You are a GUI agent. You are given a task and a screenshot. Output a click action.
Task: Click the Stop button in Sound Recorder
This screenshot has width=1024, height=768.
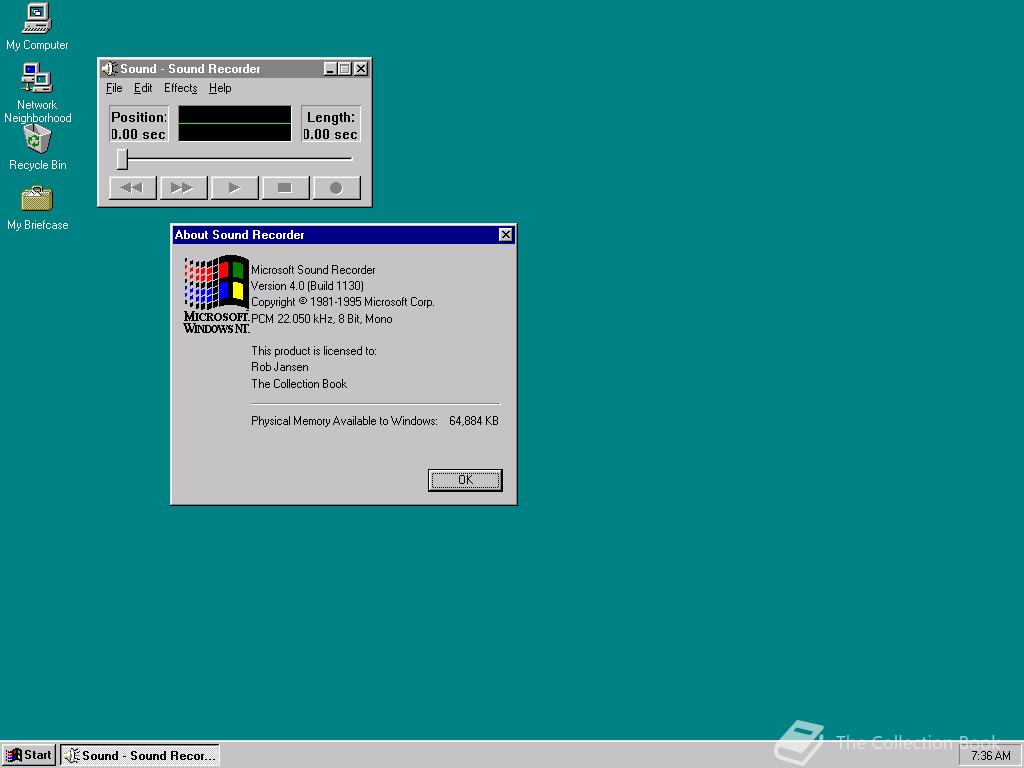[285, 188]
